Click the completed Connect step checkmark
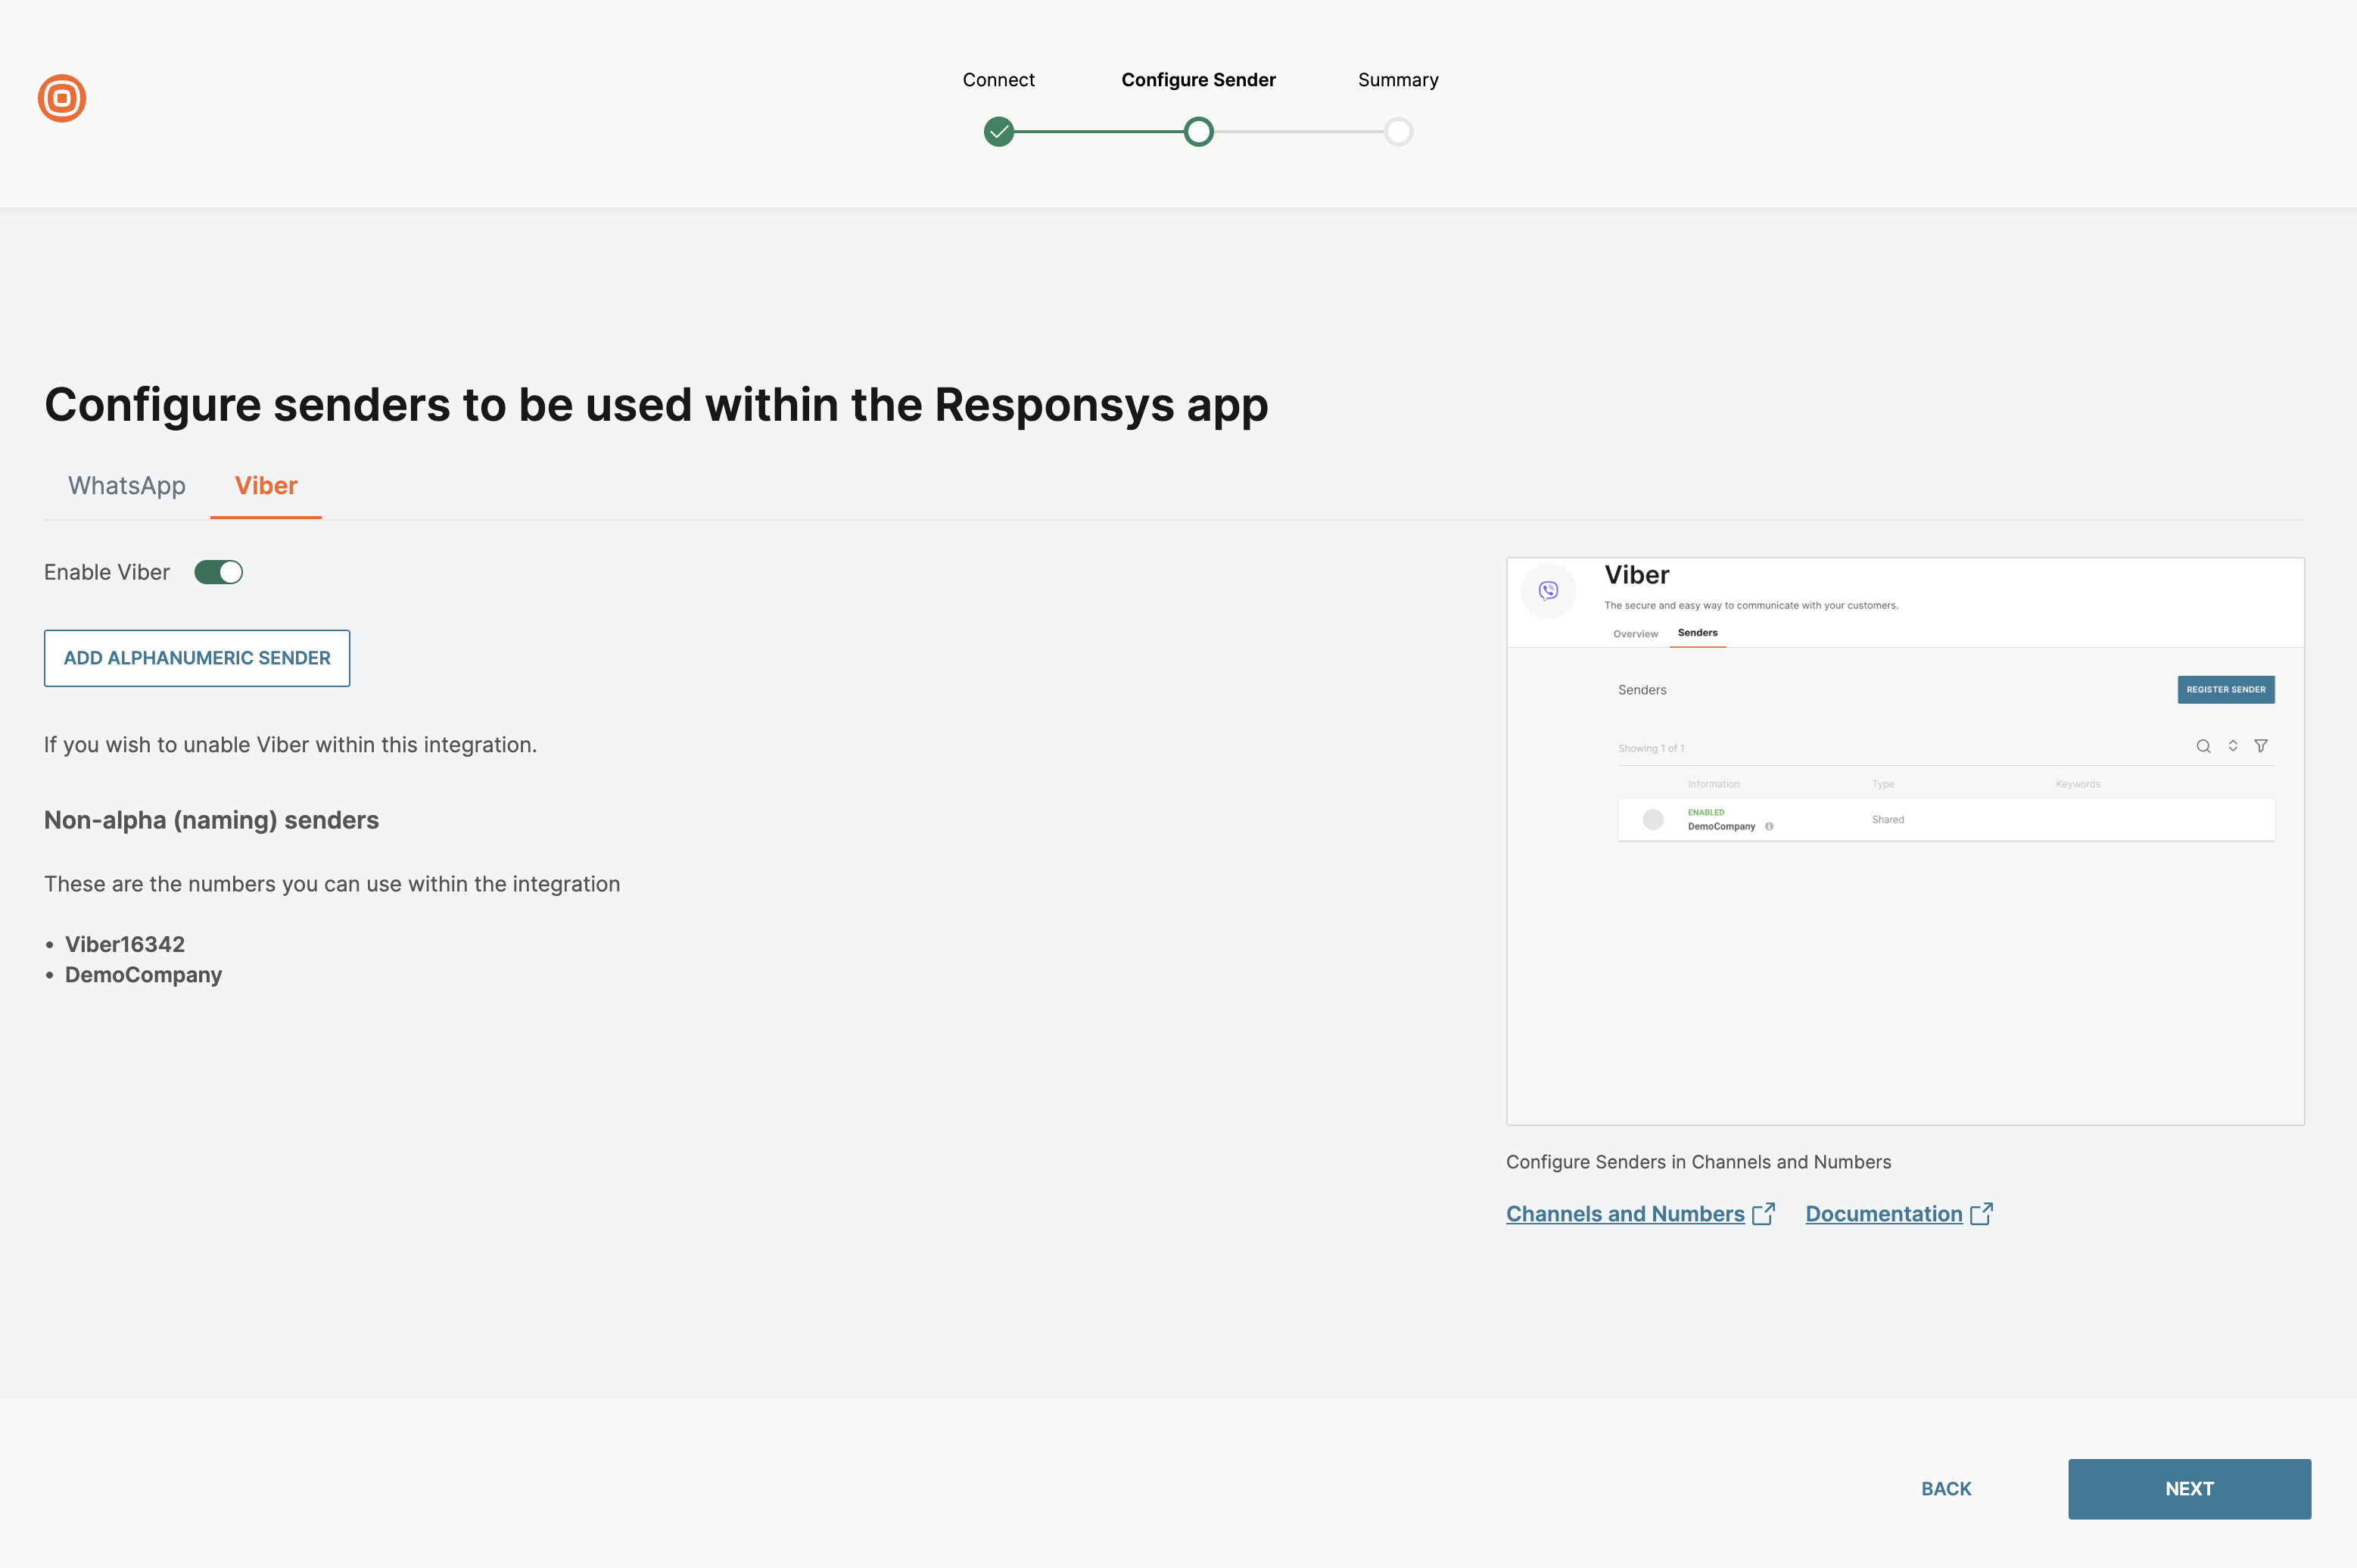This screenshot has height=1568, width=2357. pyautogui.click(x=1000, y=131)
